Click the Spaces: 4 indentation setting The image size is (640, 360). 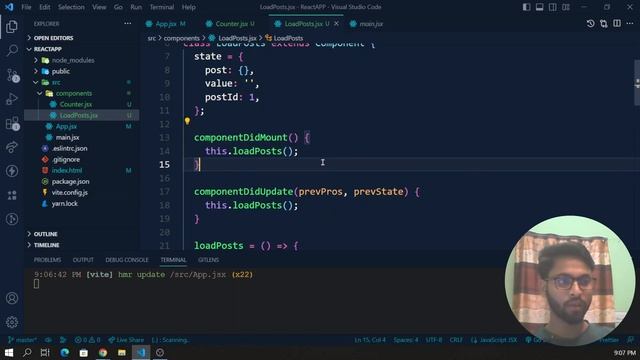click(x=406, y=340)
